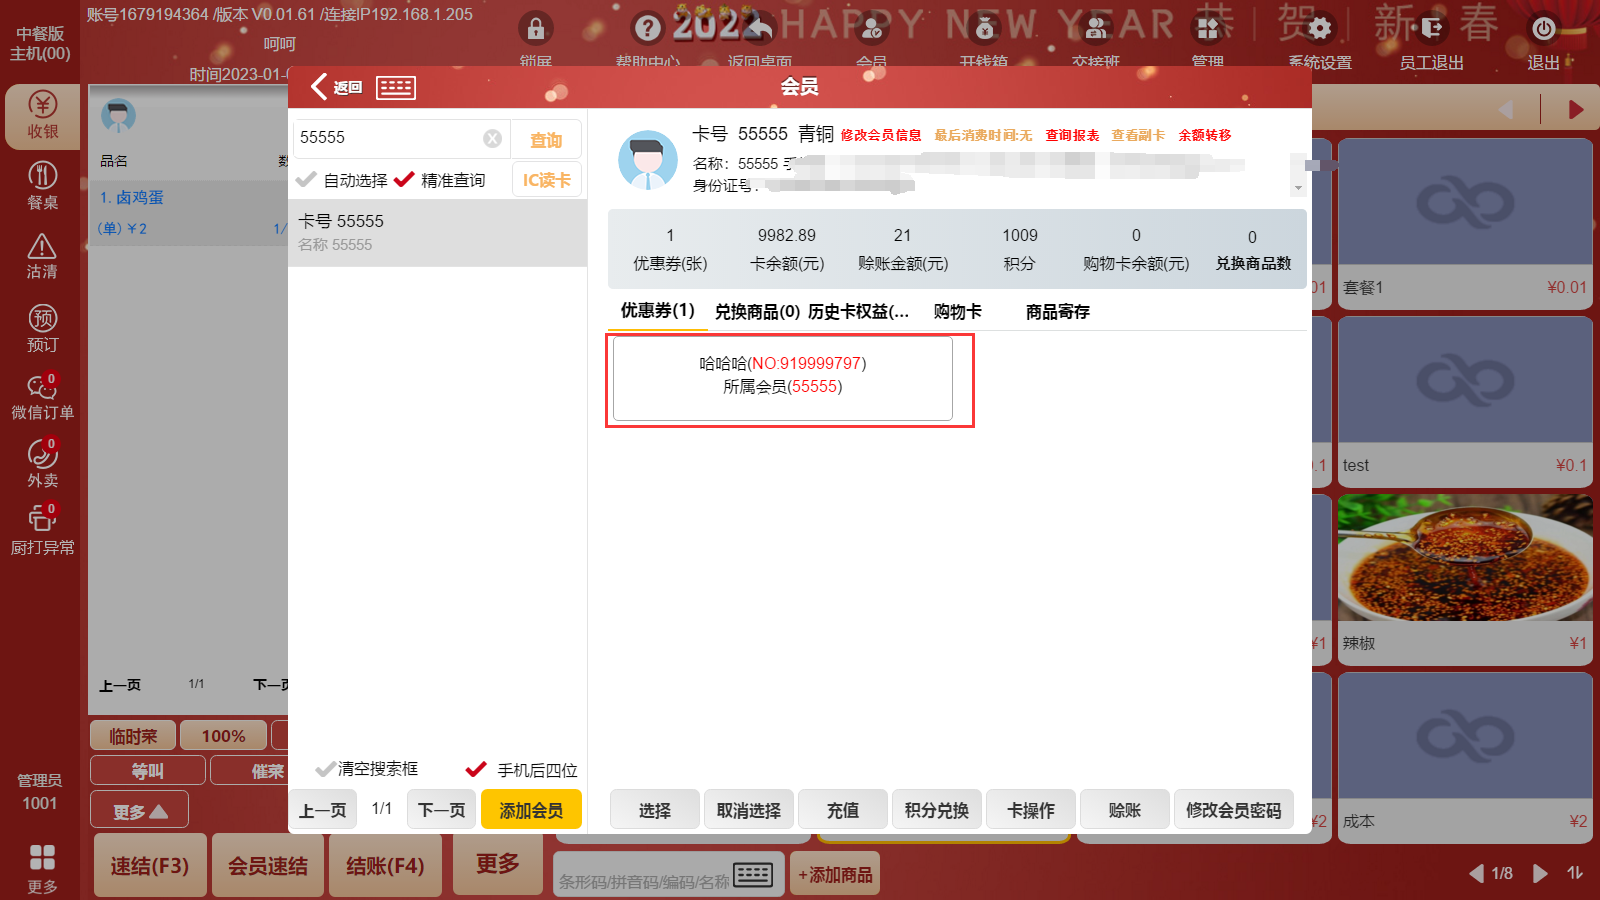The height and width of the screenshot is (900, 1600).
Task: Click the 卡操作 button
Action: coord(1031,810)
